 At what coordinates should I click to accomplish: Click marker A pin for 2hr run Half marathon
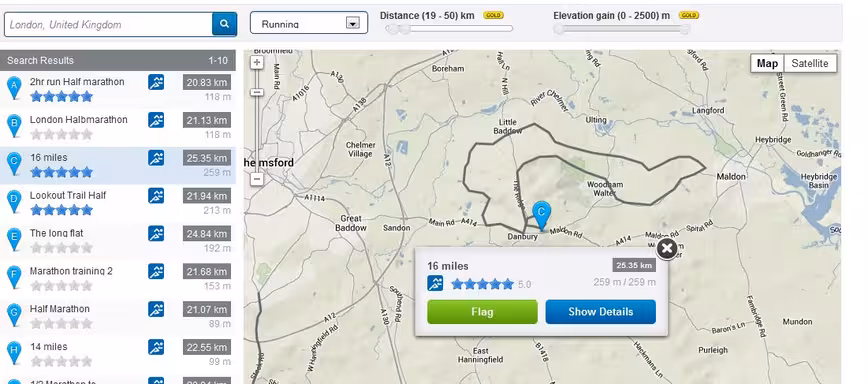point(14,88)
